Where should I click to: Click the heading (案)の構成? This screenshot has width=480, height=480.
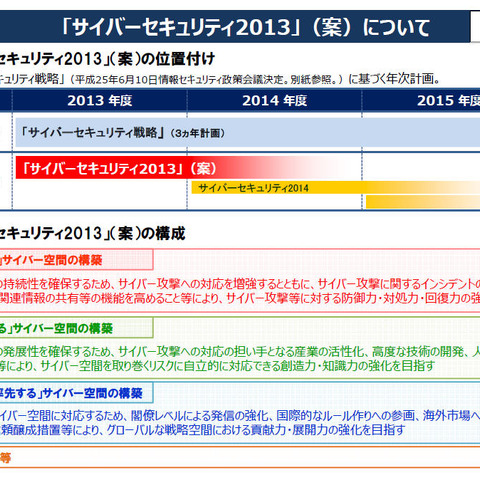147,233
